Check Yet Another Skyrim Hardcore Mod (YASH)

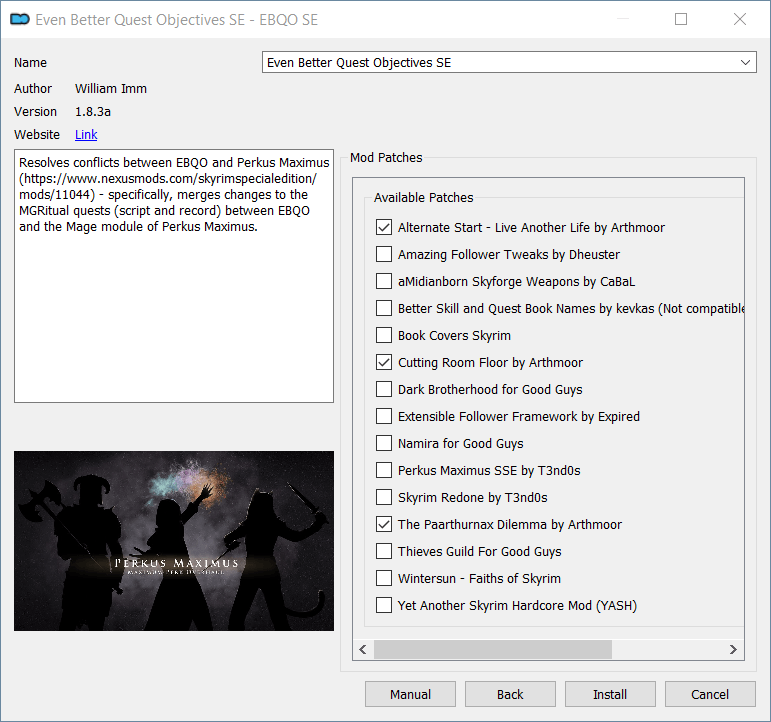[384, 605]
